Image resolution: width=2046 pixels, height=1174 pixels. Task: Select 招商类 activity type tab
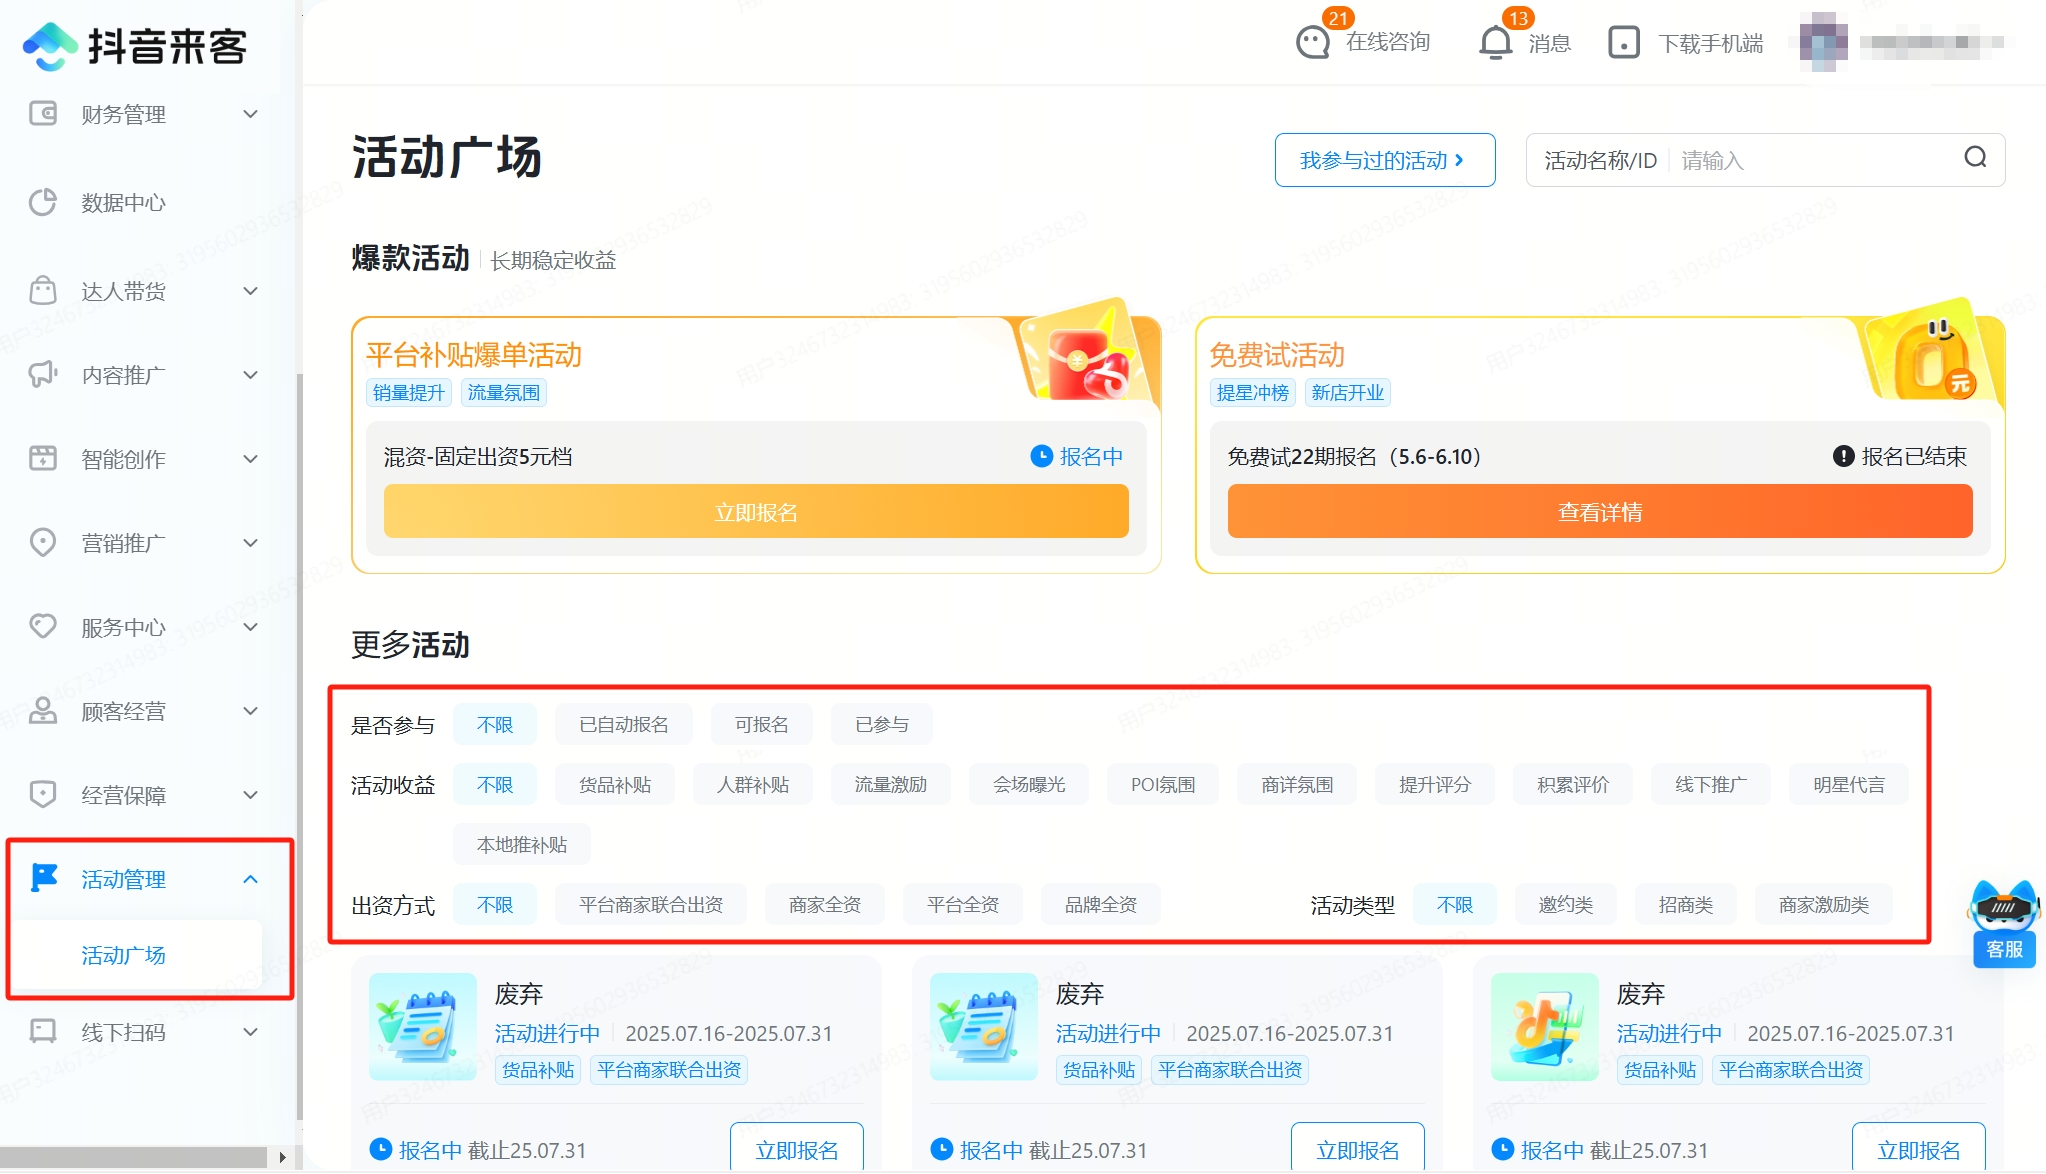pyautogui.click(x=1685, y=905)
